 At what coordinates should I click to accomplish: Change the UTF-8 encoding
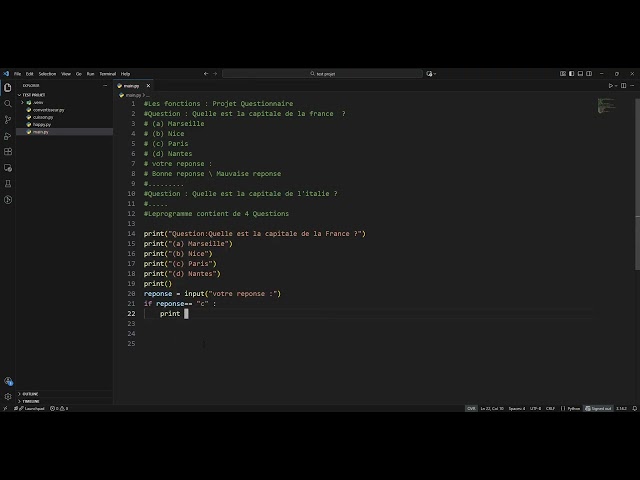pyautogui.click(x=535, y=408)
